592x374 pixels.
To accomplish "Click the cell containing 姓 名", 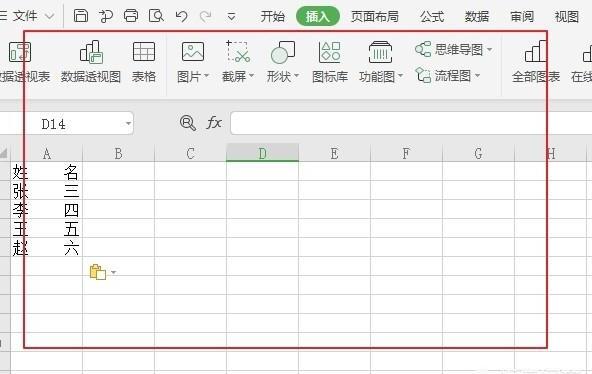I will click(x=46, y=172).
